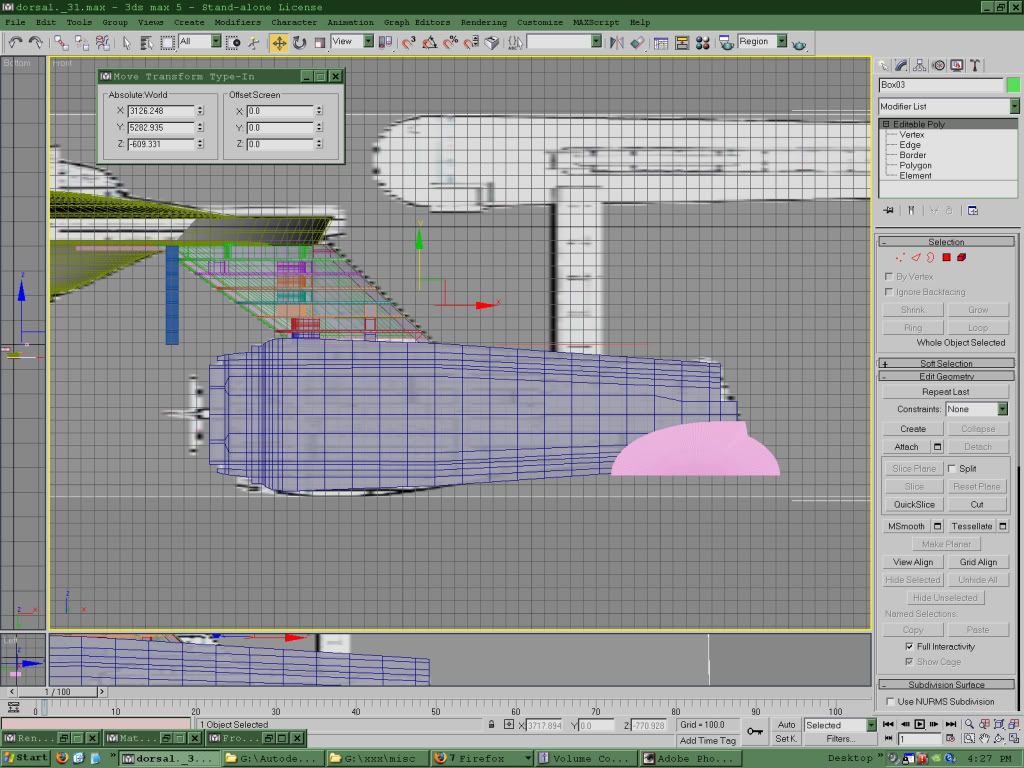Image resolution: width=1024 pixels, height=768 pixels.
Task: Click the Absolute World X value field
Action: (161, 111)
